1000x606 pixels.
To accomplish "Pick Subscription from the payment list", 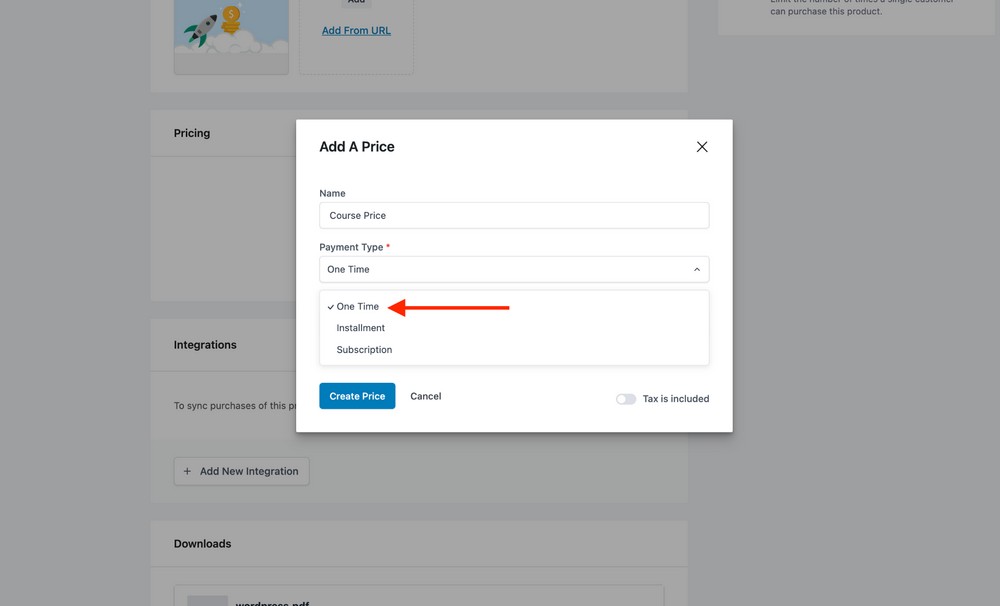I will pos(364,350).
